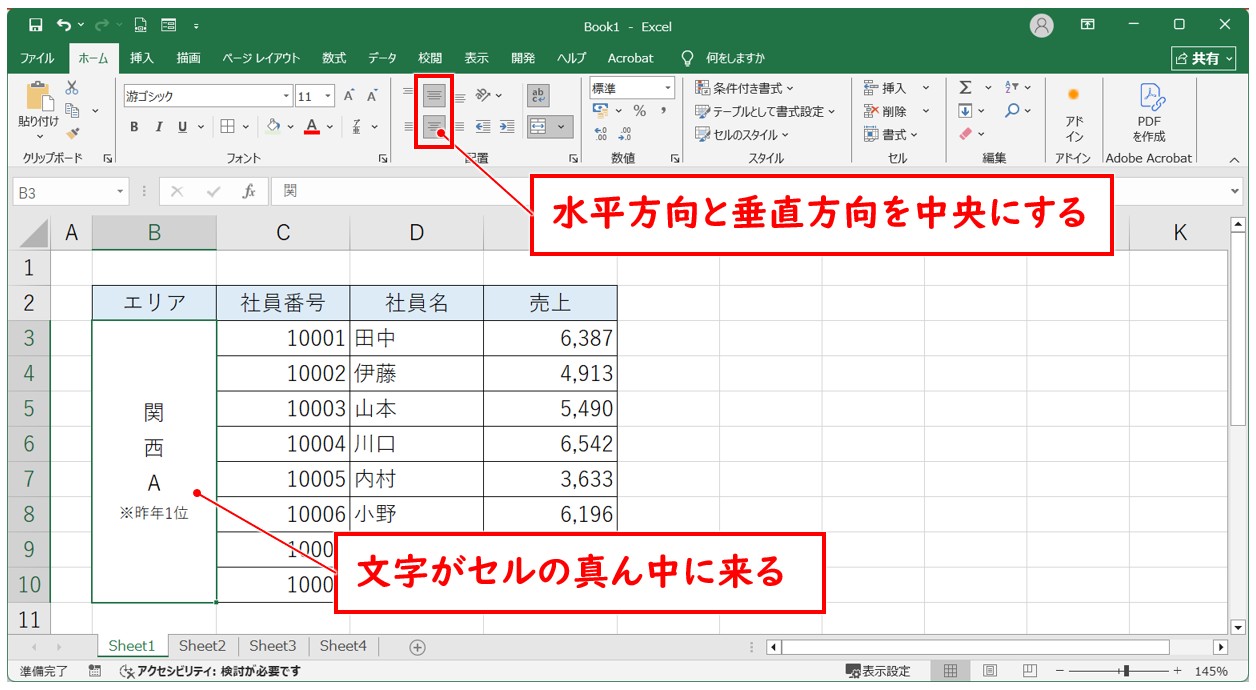Open 条件付き書式 dropdown
1256x690 pixels.
point(745,88)
